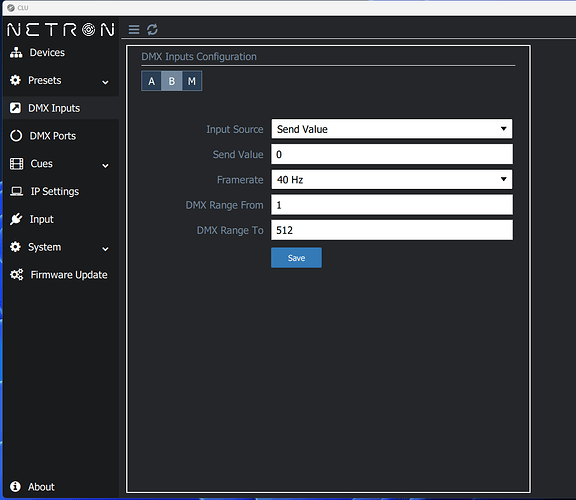Expand the Cues submenu chevron

[105, 166]
